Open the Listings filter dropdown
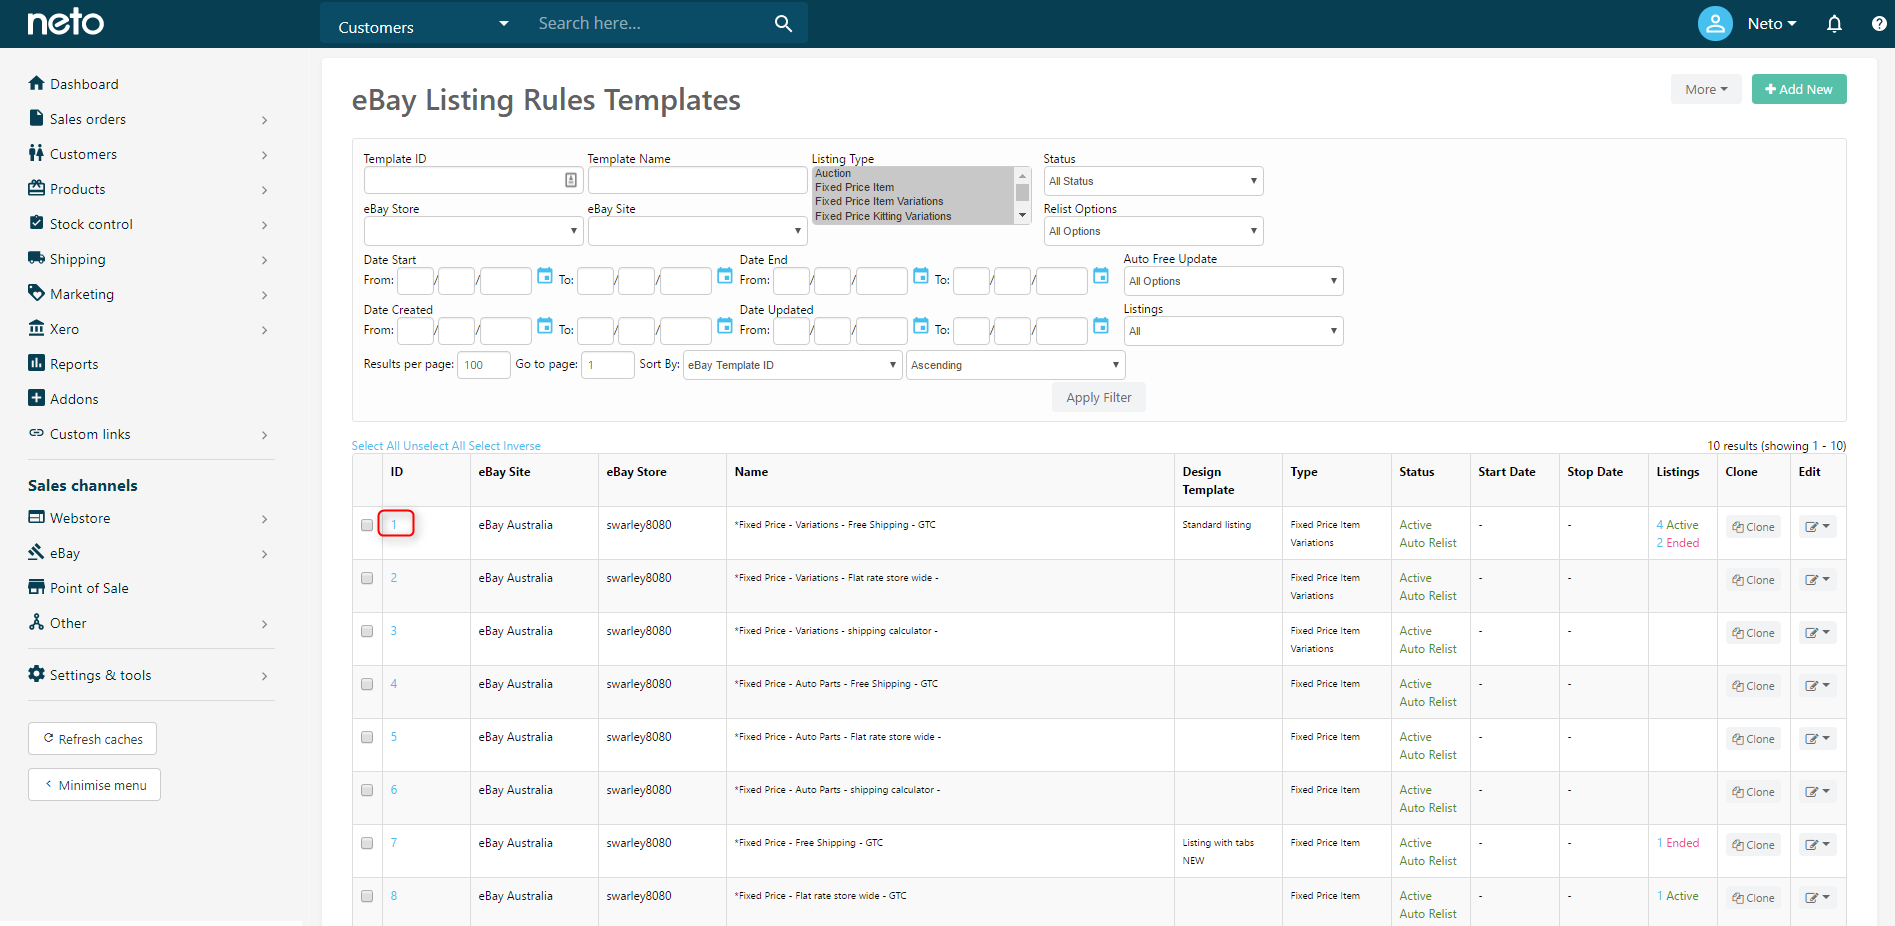Image resolution: width=1895 pixels, height=926 pixels. coord(1233,331)
